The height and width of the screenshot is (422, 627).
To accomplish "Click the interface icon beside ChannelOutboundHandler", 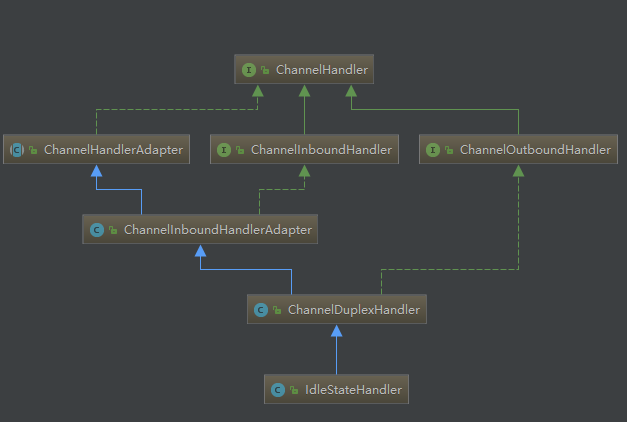I will (432, 150).
